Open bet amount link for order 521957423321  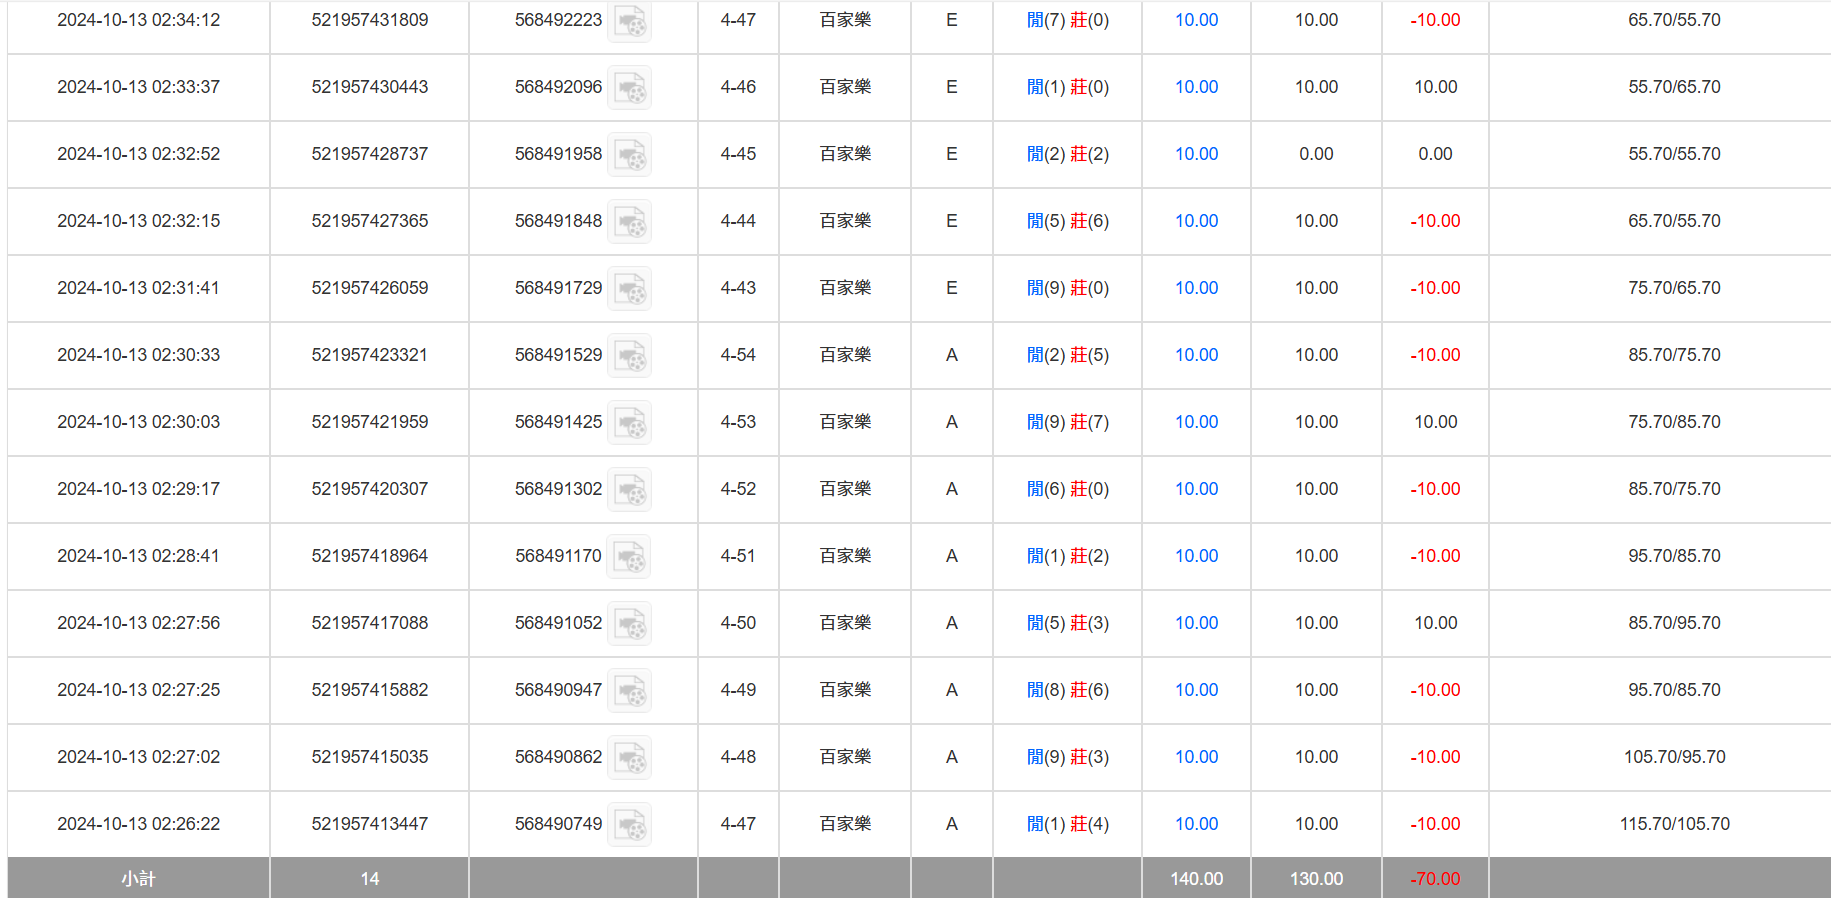point(1196,355)
